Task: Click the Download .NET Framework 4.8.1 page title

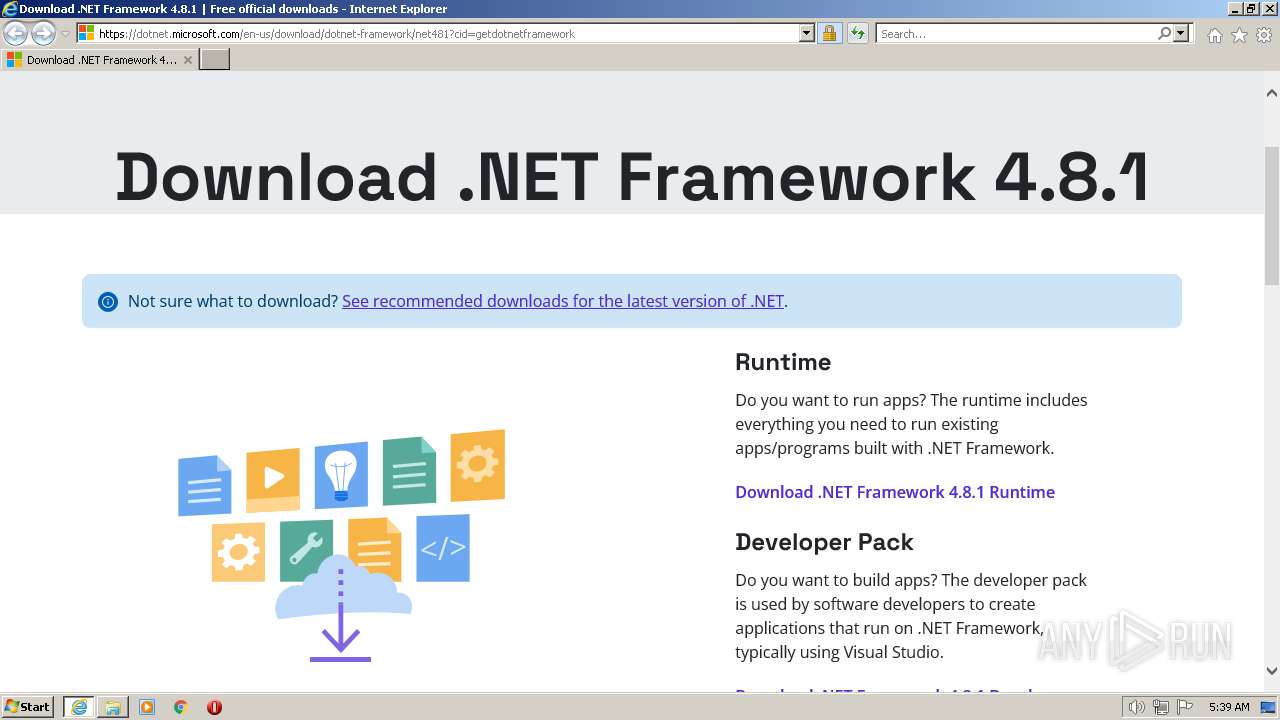Action: point(631,177)
